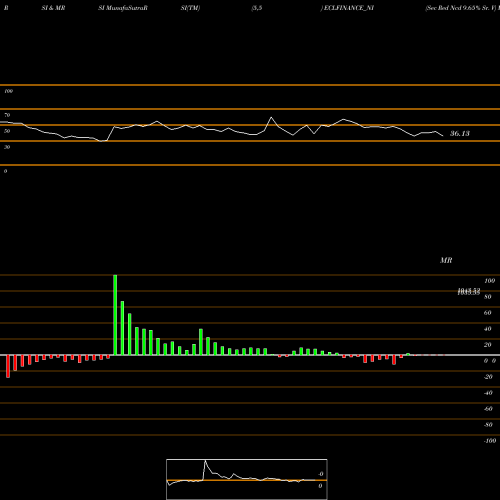Click the "-40" MR axis label
500x500 pixels.
[488, 393]
